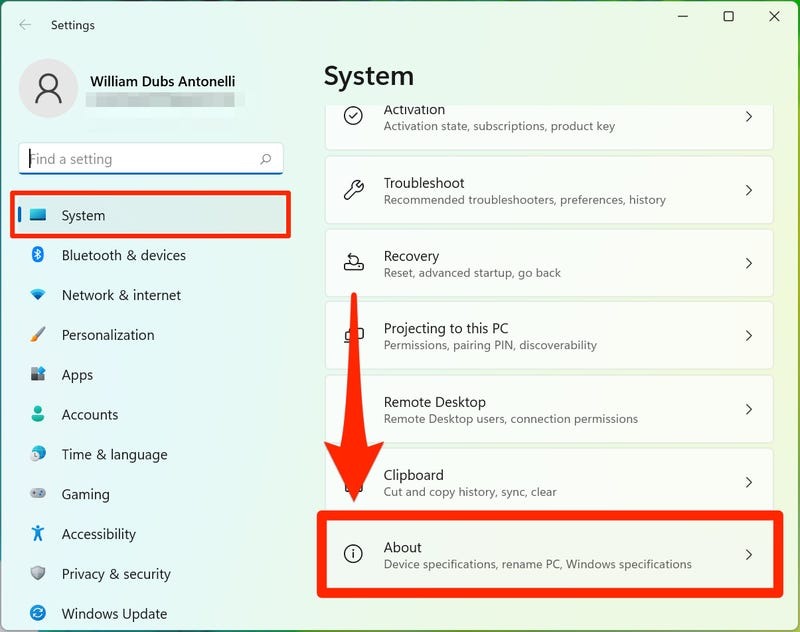Open the About page title

coord(403,547)
